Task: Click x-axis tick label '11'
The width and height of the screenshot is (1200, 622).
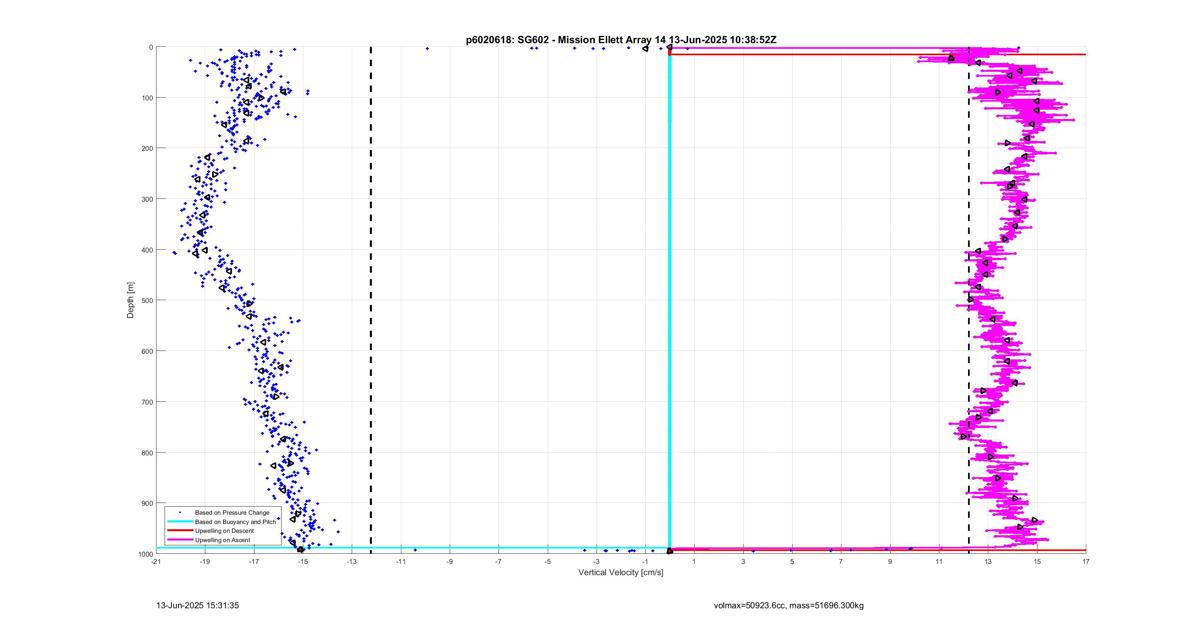Action: [x=939, y=562]
